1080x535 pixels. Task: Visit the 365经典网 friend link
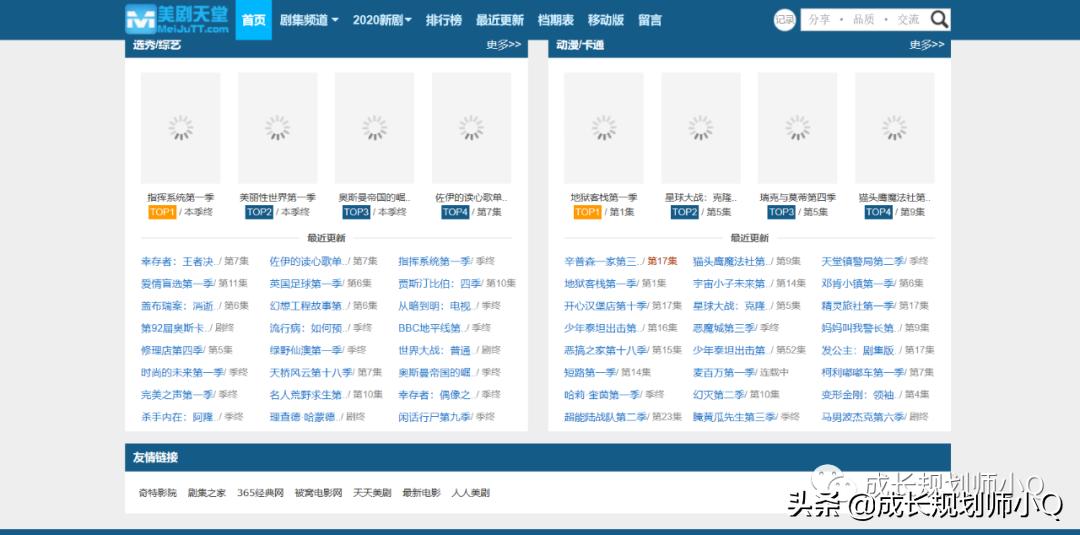tap(260, 493)
